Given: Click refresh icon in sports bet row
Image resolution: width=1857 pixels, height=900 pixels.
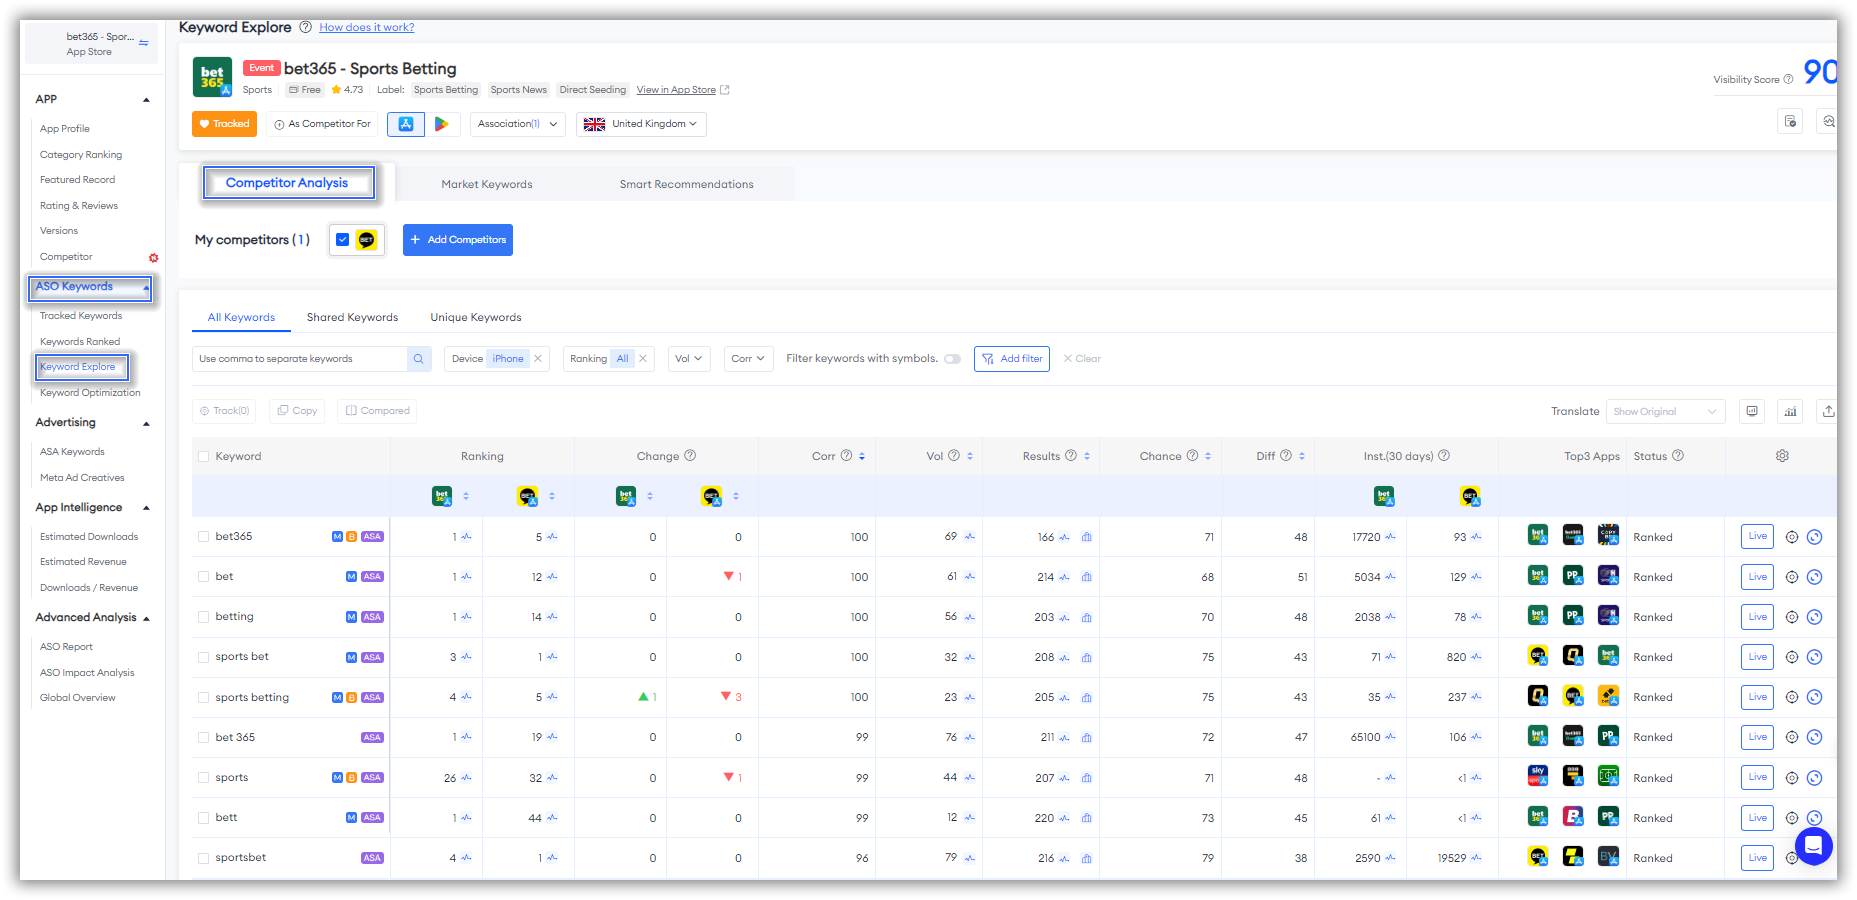Looking at the screenshot, I should click(1815, 657).
